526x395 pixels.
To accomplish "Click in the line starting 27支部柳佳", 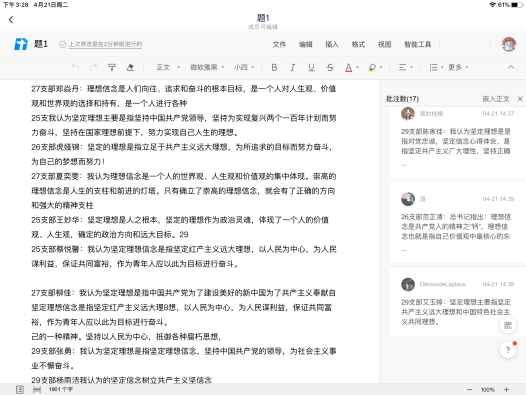I will (183, 293).
